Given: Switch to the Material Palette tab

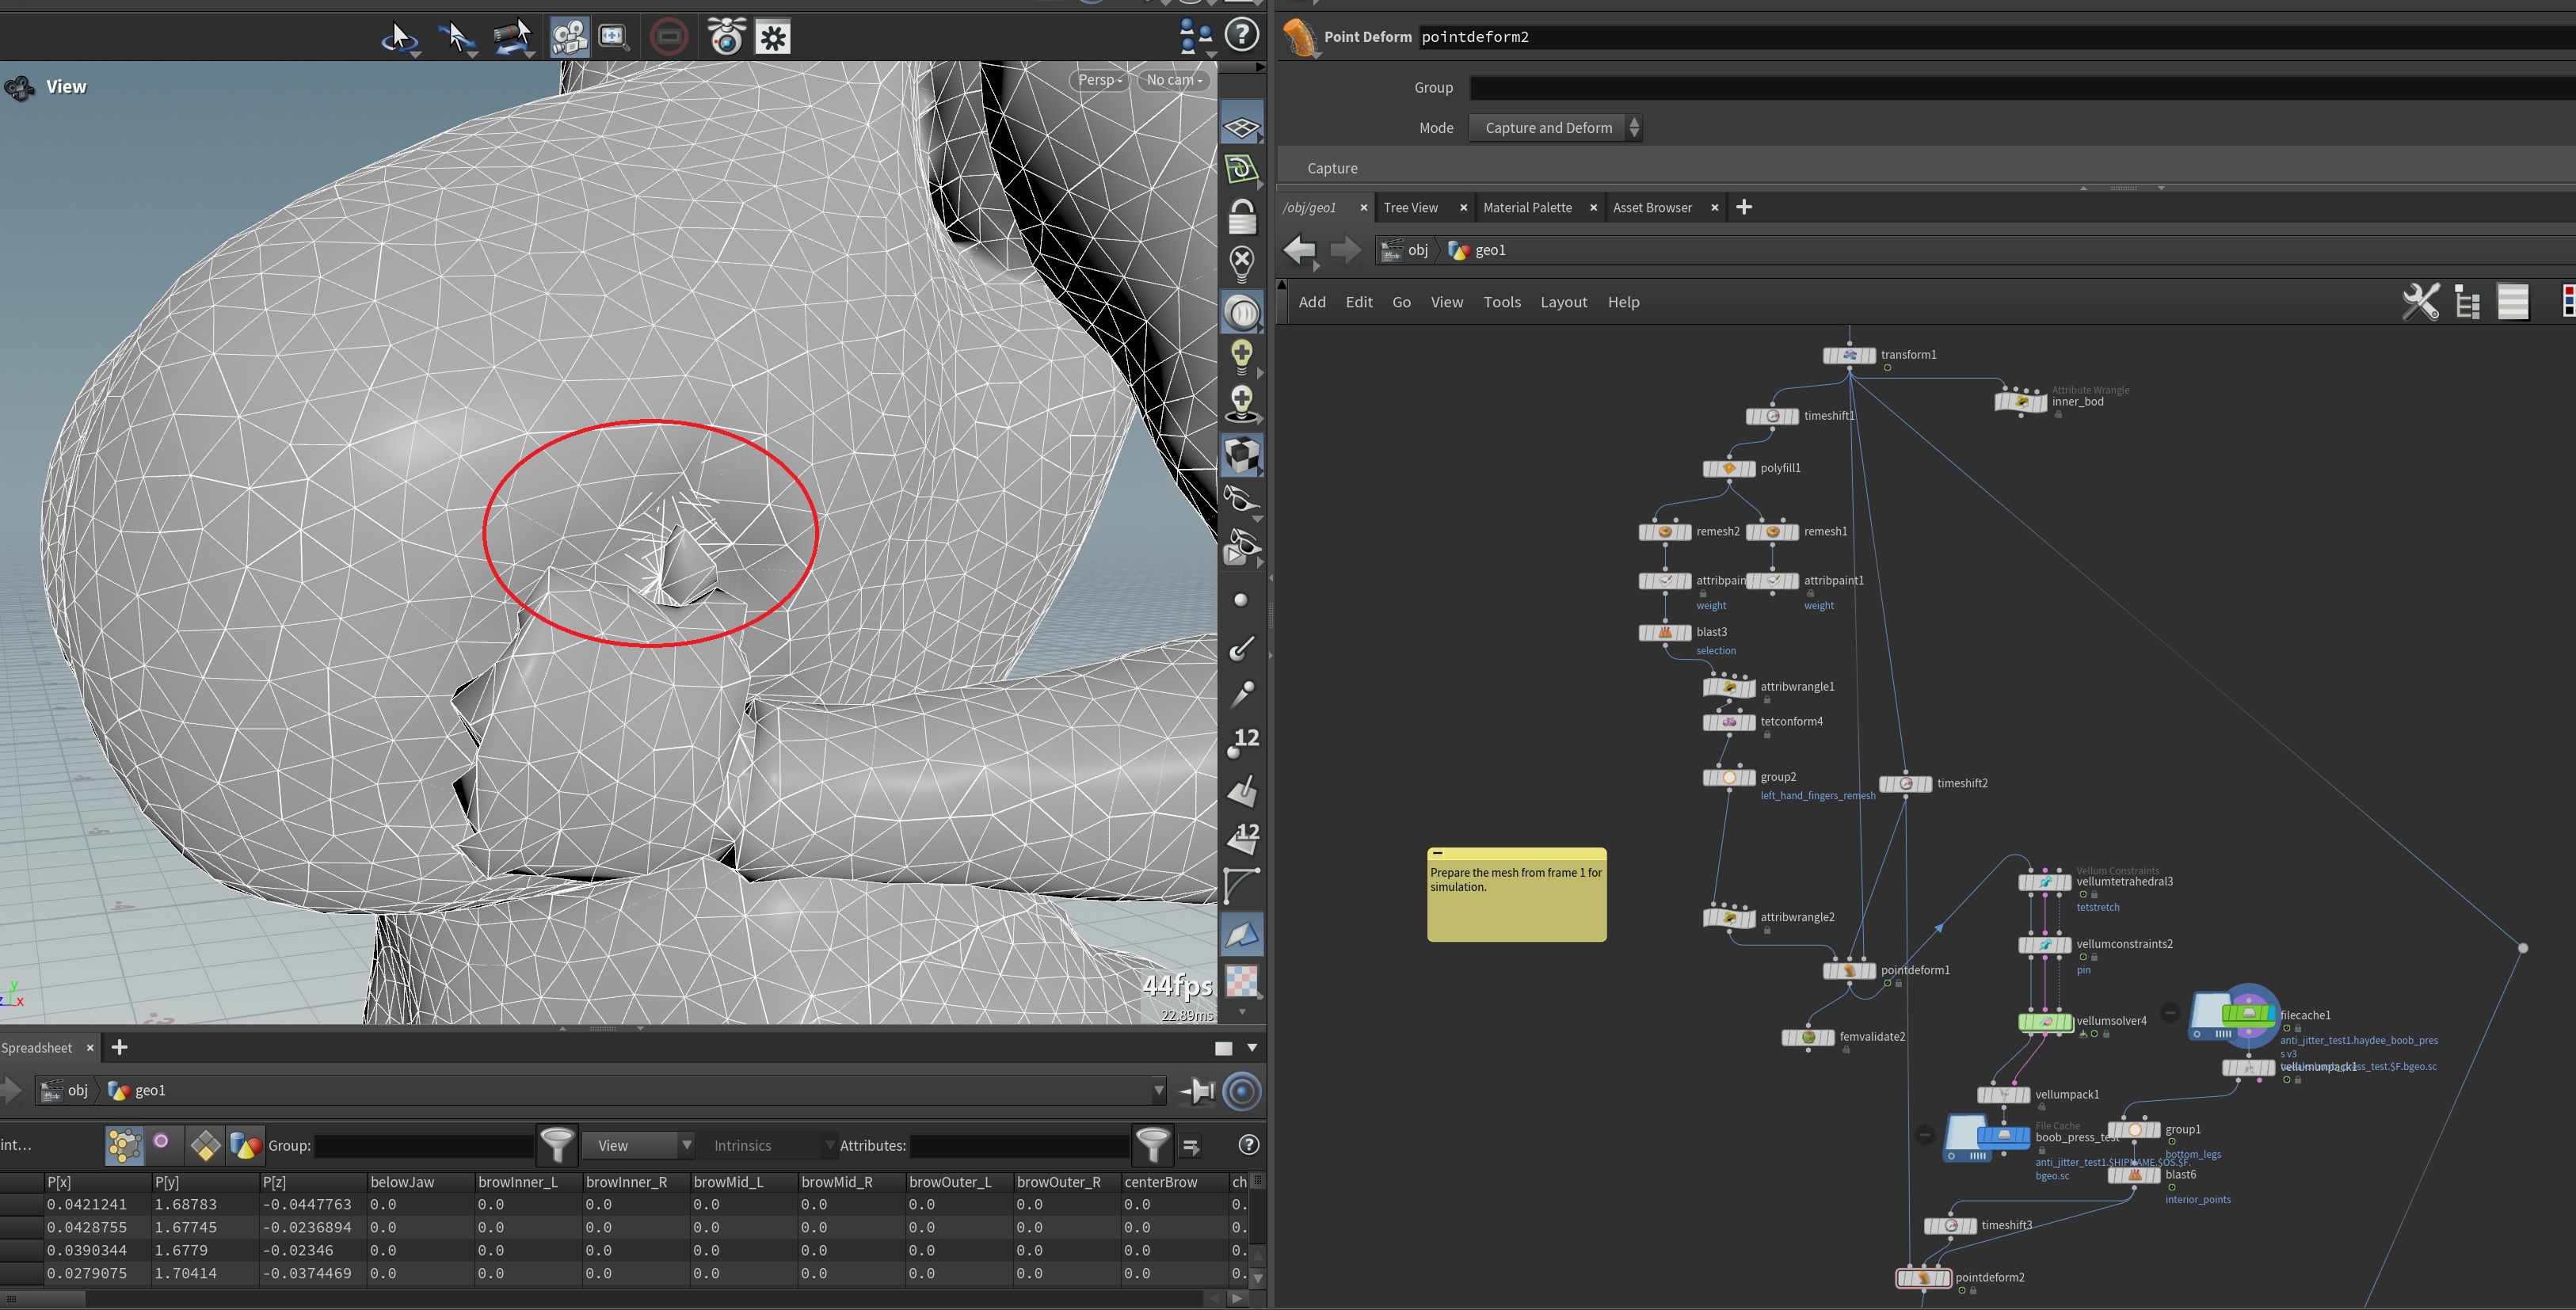Looking at the screenshot, I should coord(1527,207).
